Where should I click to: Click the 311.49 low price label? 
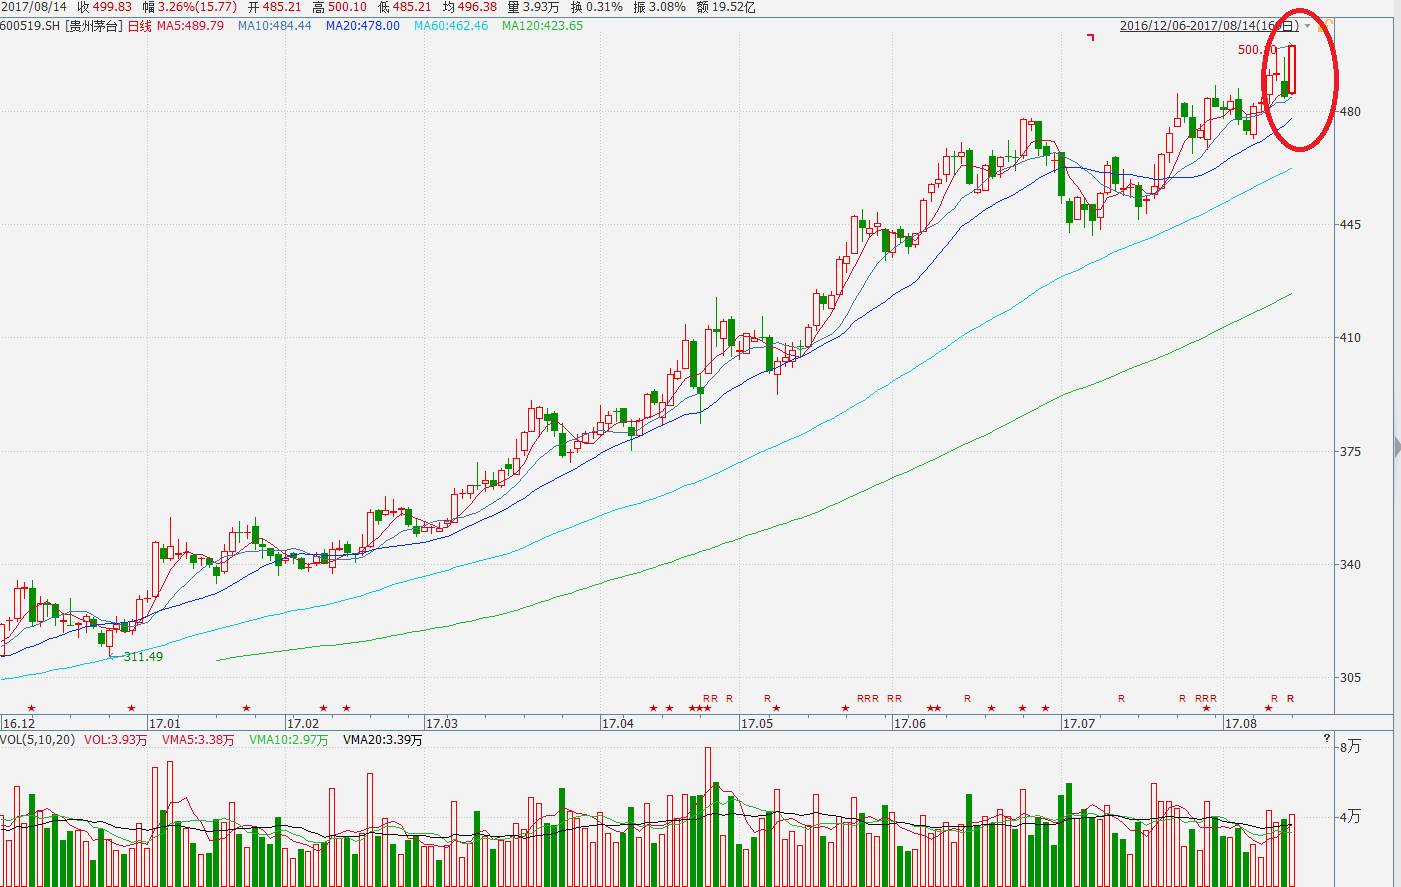142,657
